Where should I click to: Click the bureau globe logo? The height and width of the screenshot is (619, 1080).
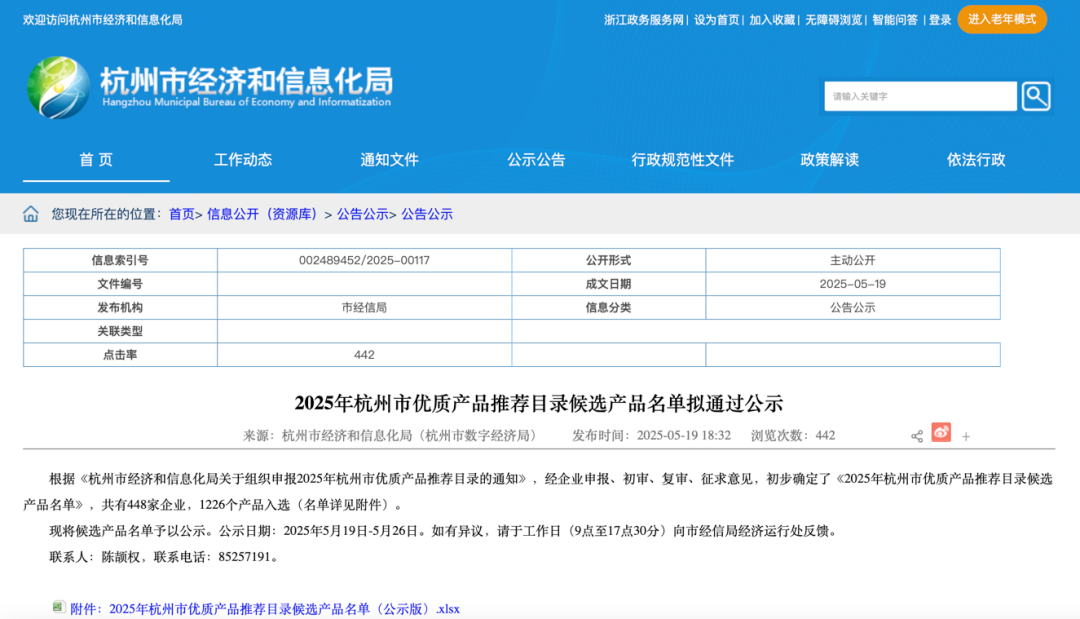coord(59,87)
